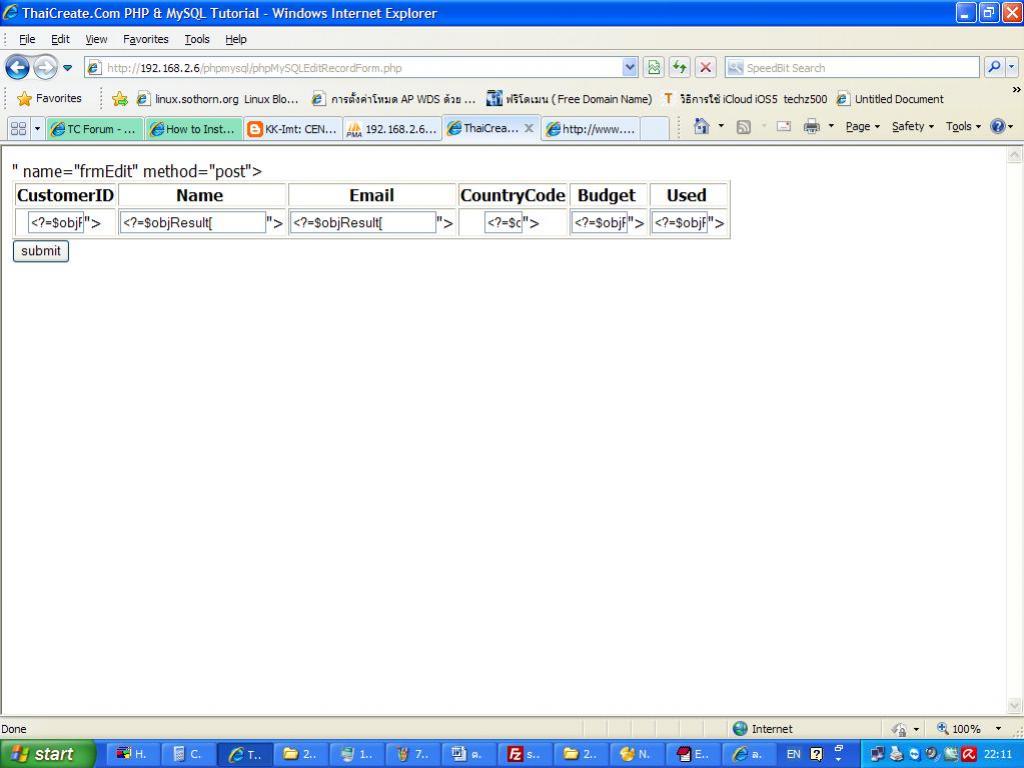Click the search magnifier button

[x=993, y=67]
